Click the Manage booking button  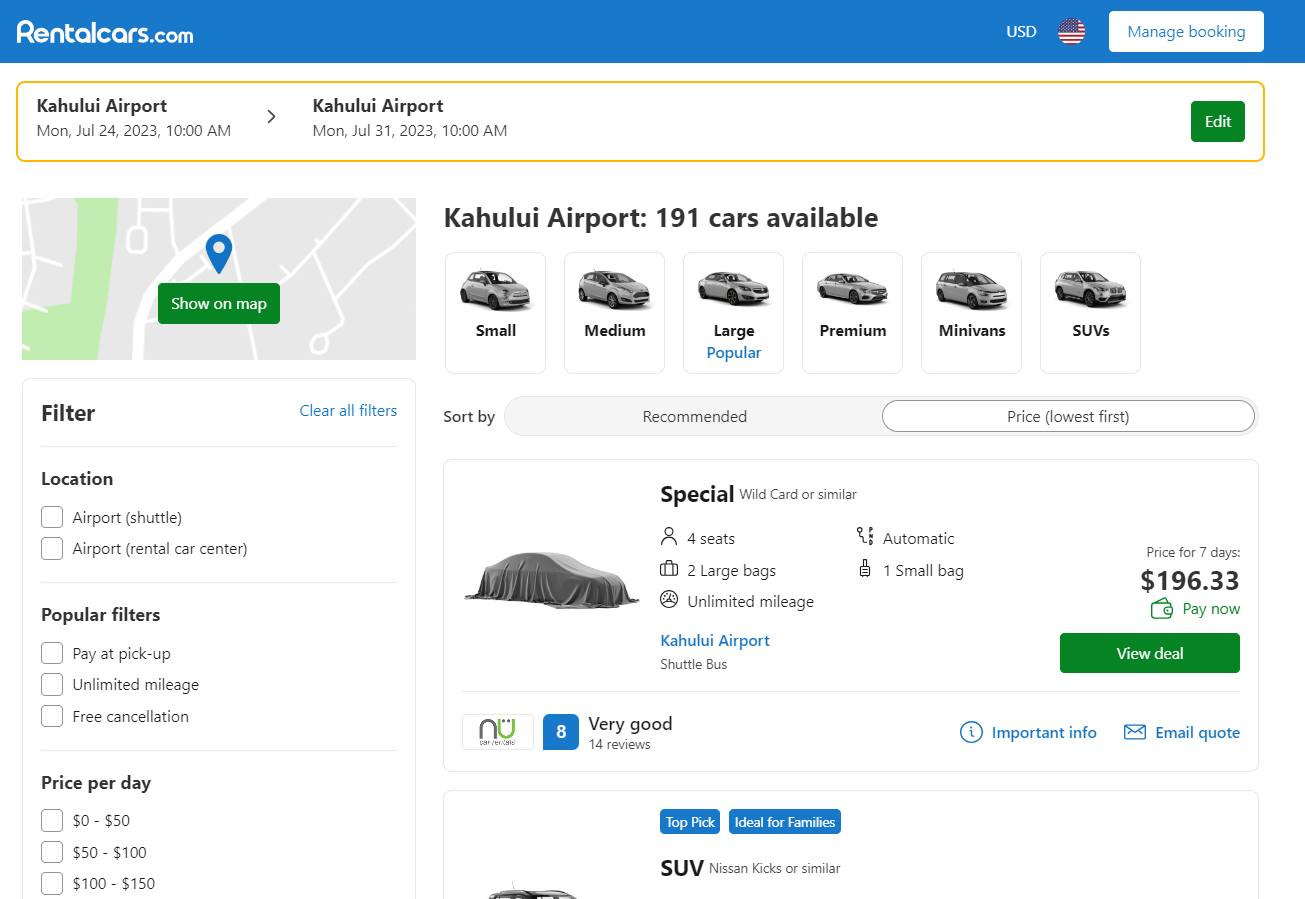coord(1186,32)
